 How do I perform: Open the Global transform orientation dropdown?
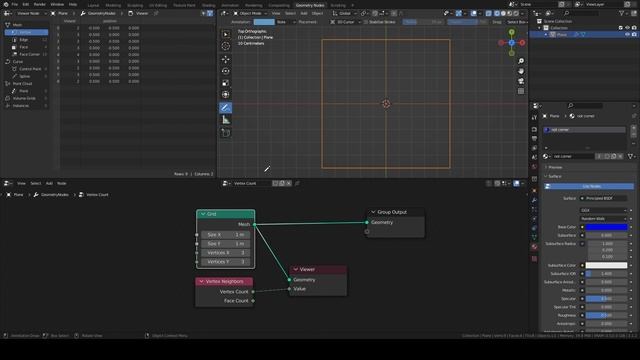(345, 13)
